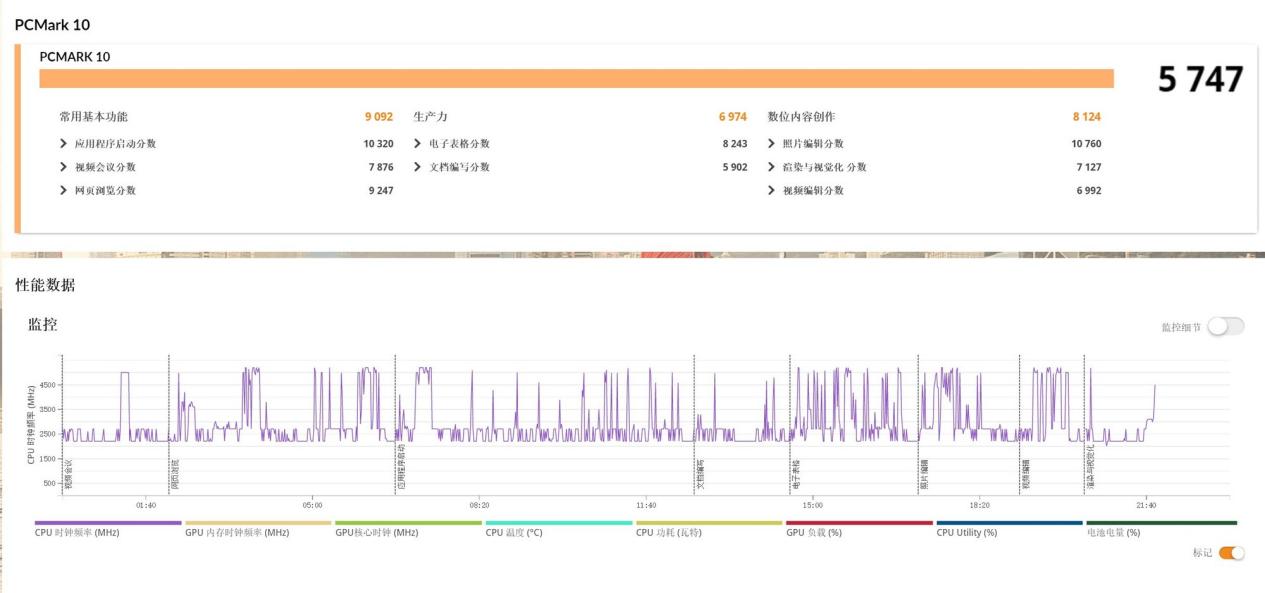Viewport: 1265px width, 593px height.
Task: Show the GPU核心时钟 (MHz) series
Action: pos(376,532)
